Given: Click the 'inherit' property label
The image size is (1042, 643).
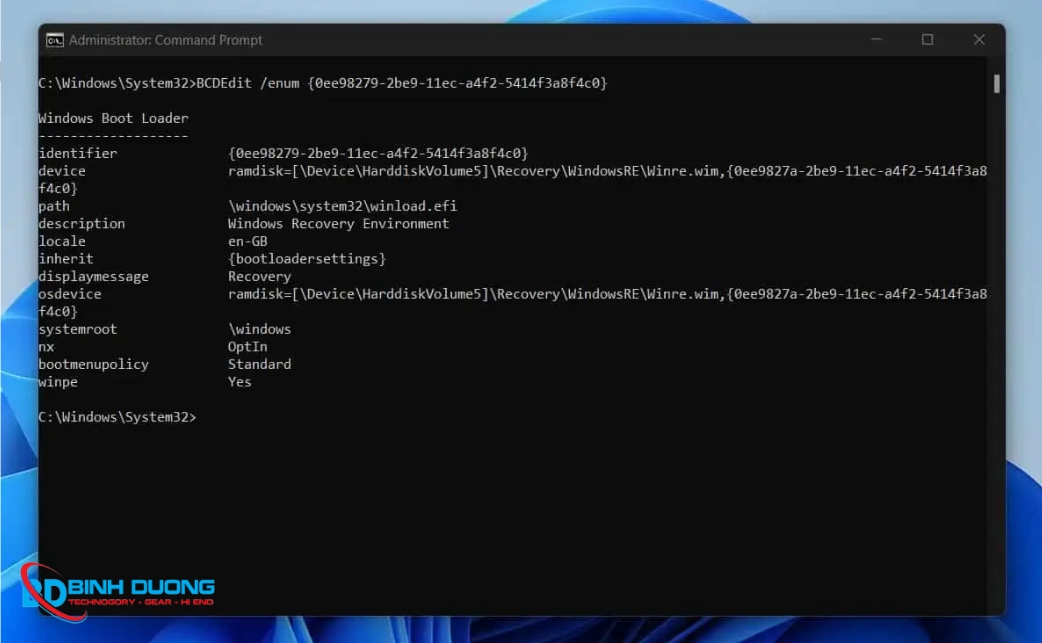Looking at the screenshot, I should click(x=66, y=259).
